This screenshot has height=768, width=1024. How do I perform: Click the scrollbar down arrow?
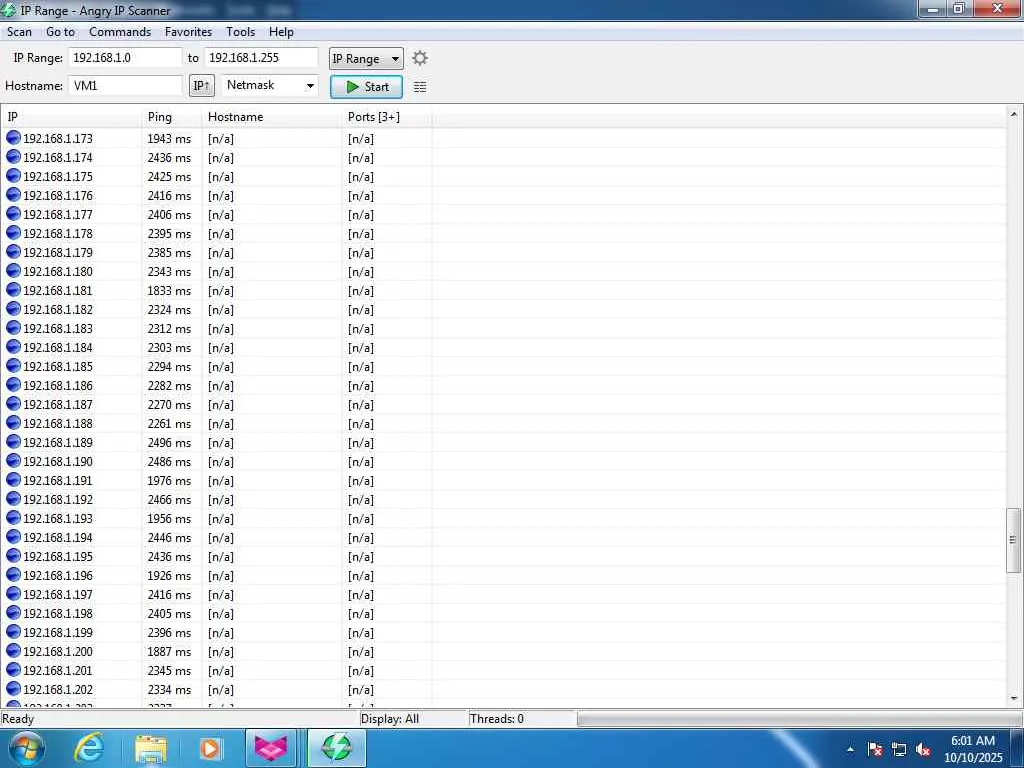[x=1014, y=698]
